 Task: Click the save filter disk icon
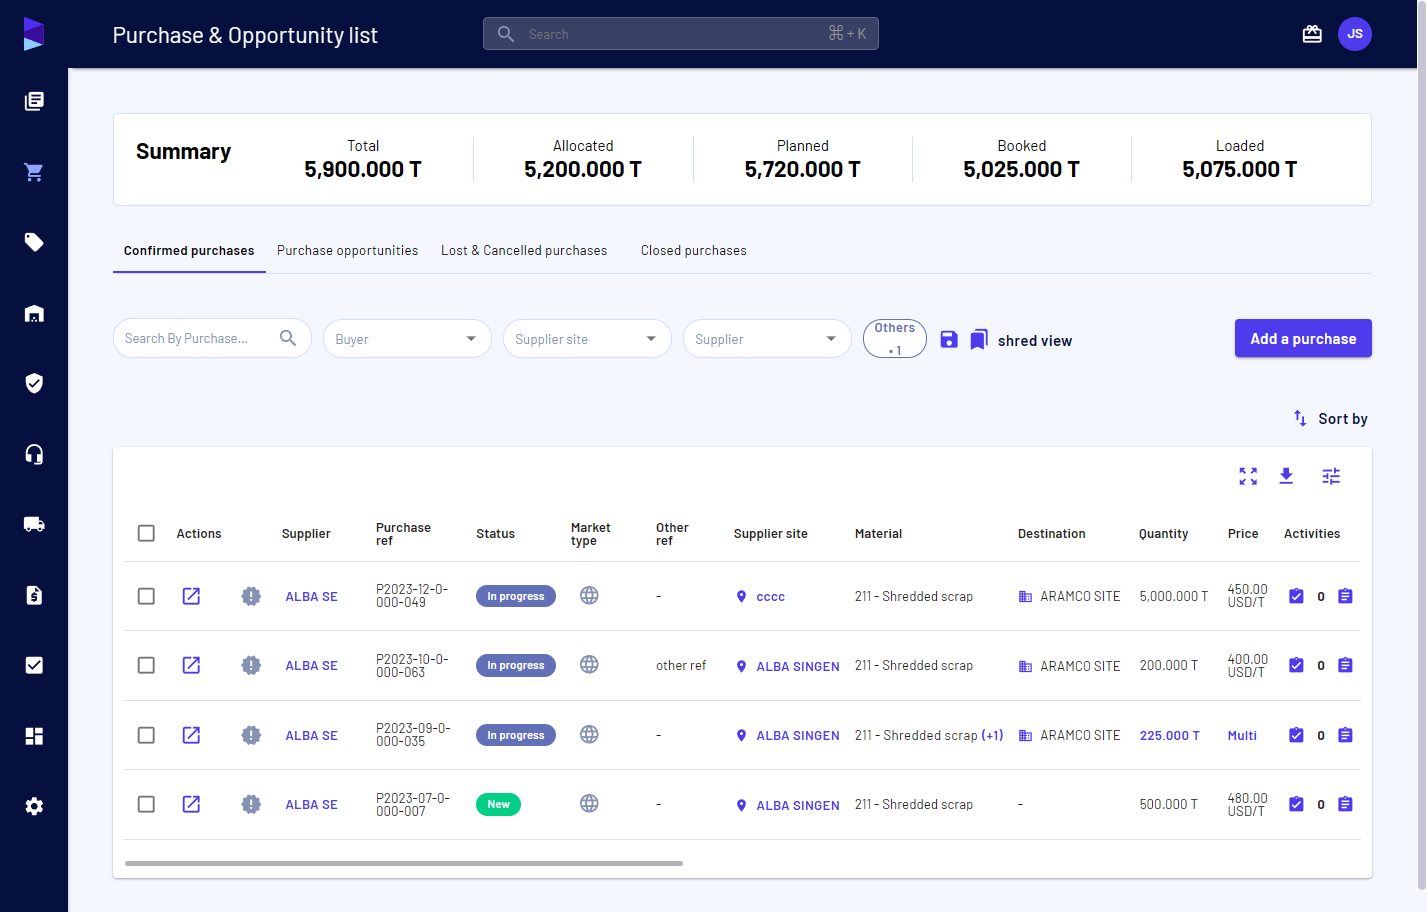pyautogui.click(x=949, y=339)
